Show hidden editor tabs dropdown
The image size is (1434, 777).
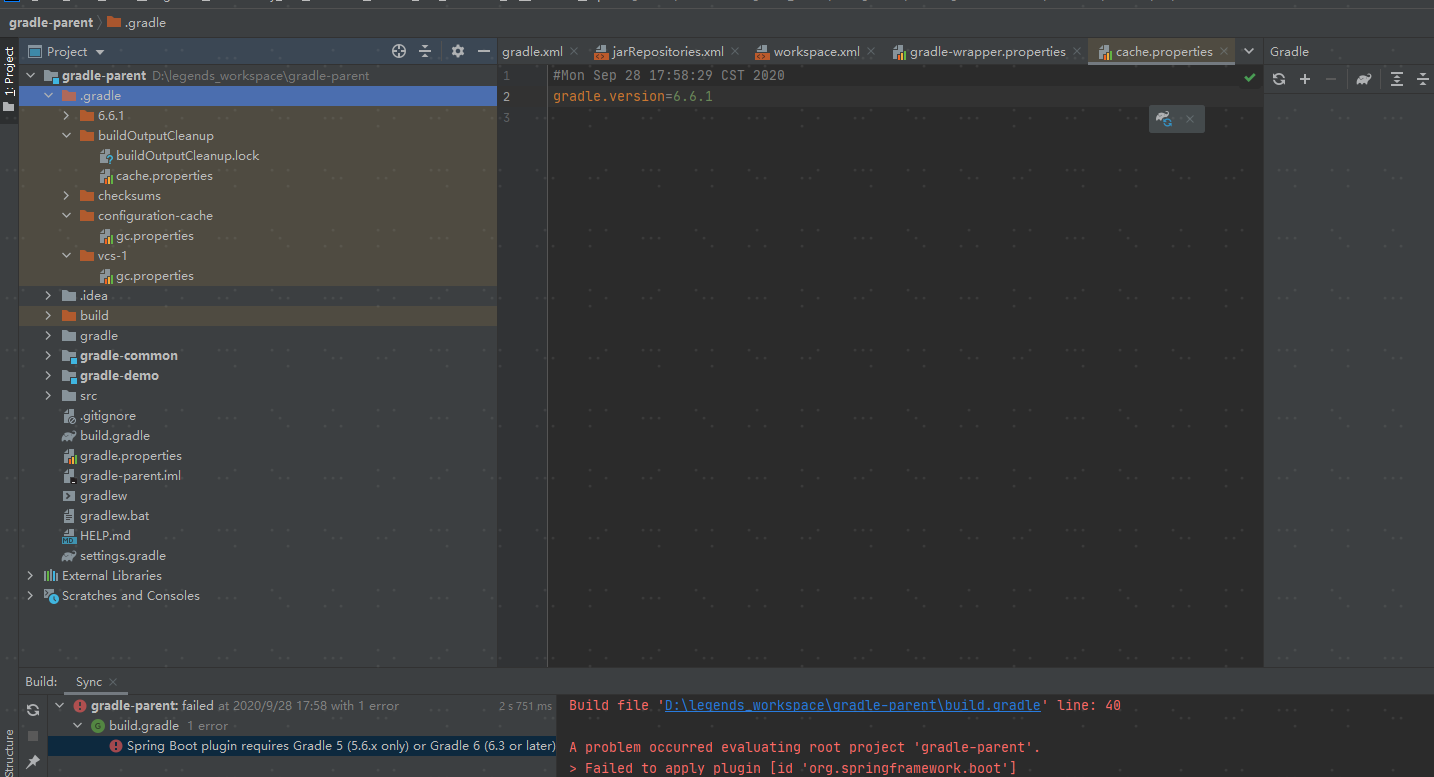tap(1249, 51)
